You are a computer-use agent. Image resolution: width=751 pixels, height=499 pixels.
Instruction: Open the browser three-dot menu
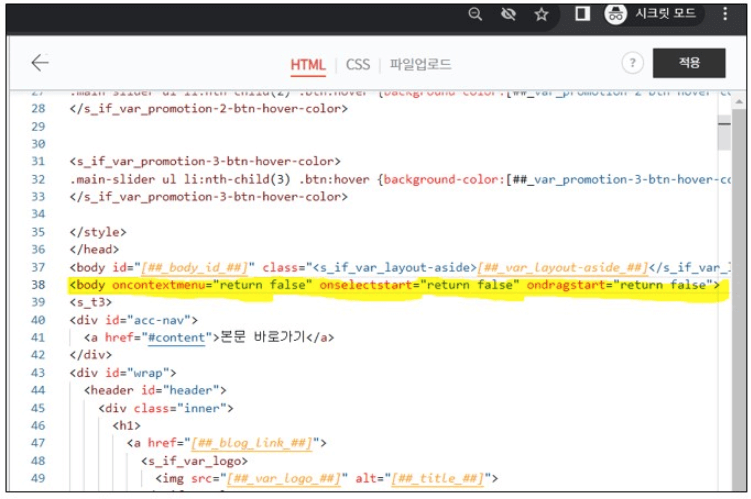725,13
